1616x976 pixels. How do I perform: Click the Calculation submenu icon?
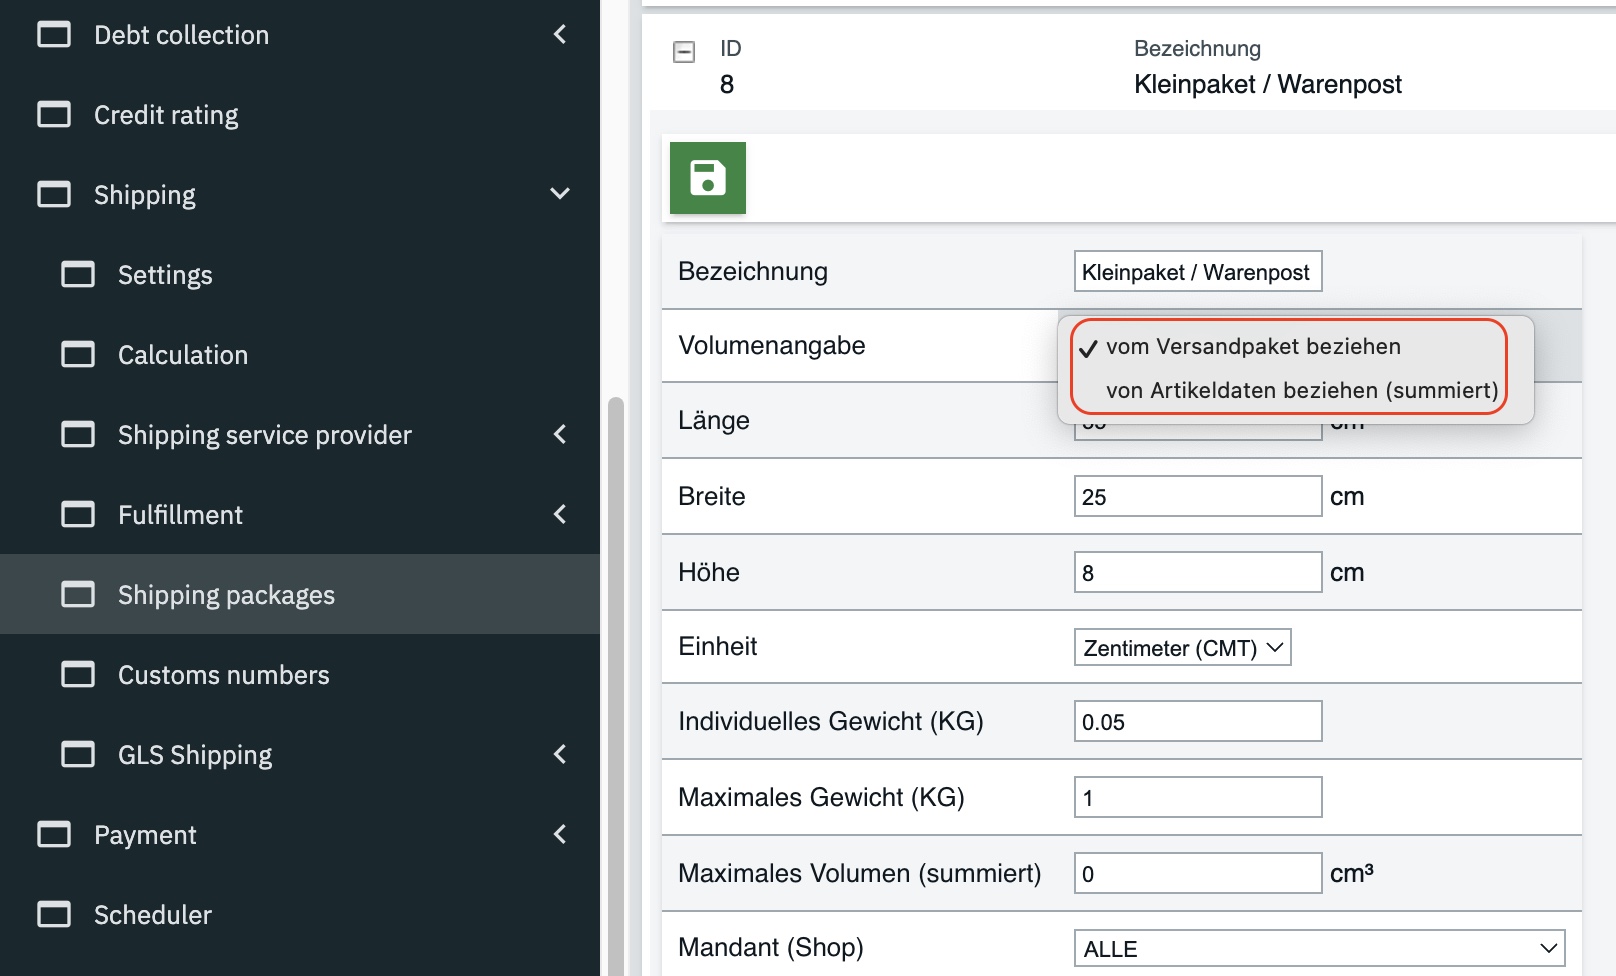[78, 355]
